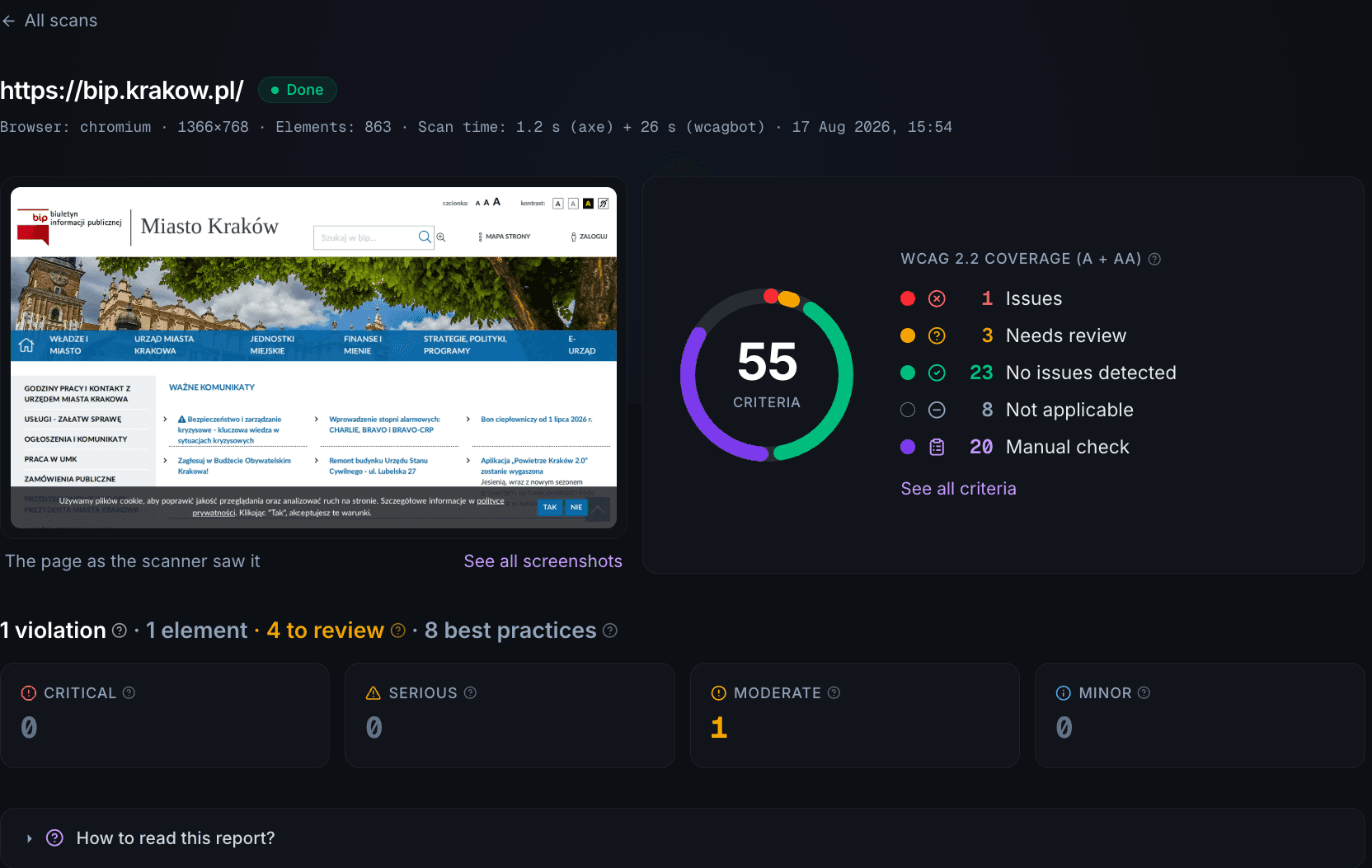
Task: Click the orange dot beside Needs review
Action: click(908, 335)
